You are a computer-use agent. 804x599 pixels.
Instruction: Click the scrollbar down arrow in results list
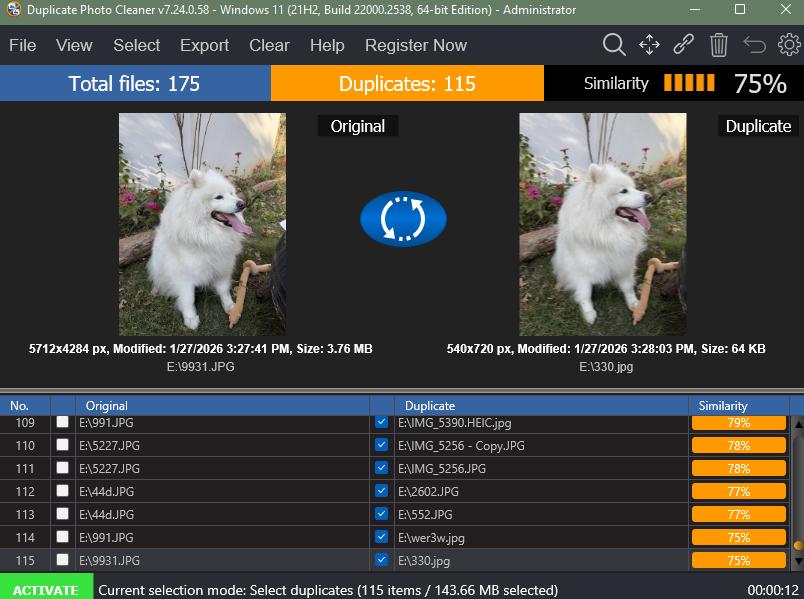point(798,562)
